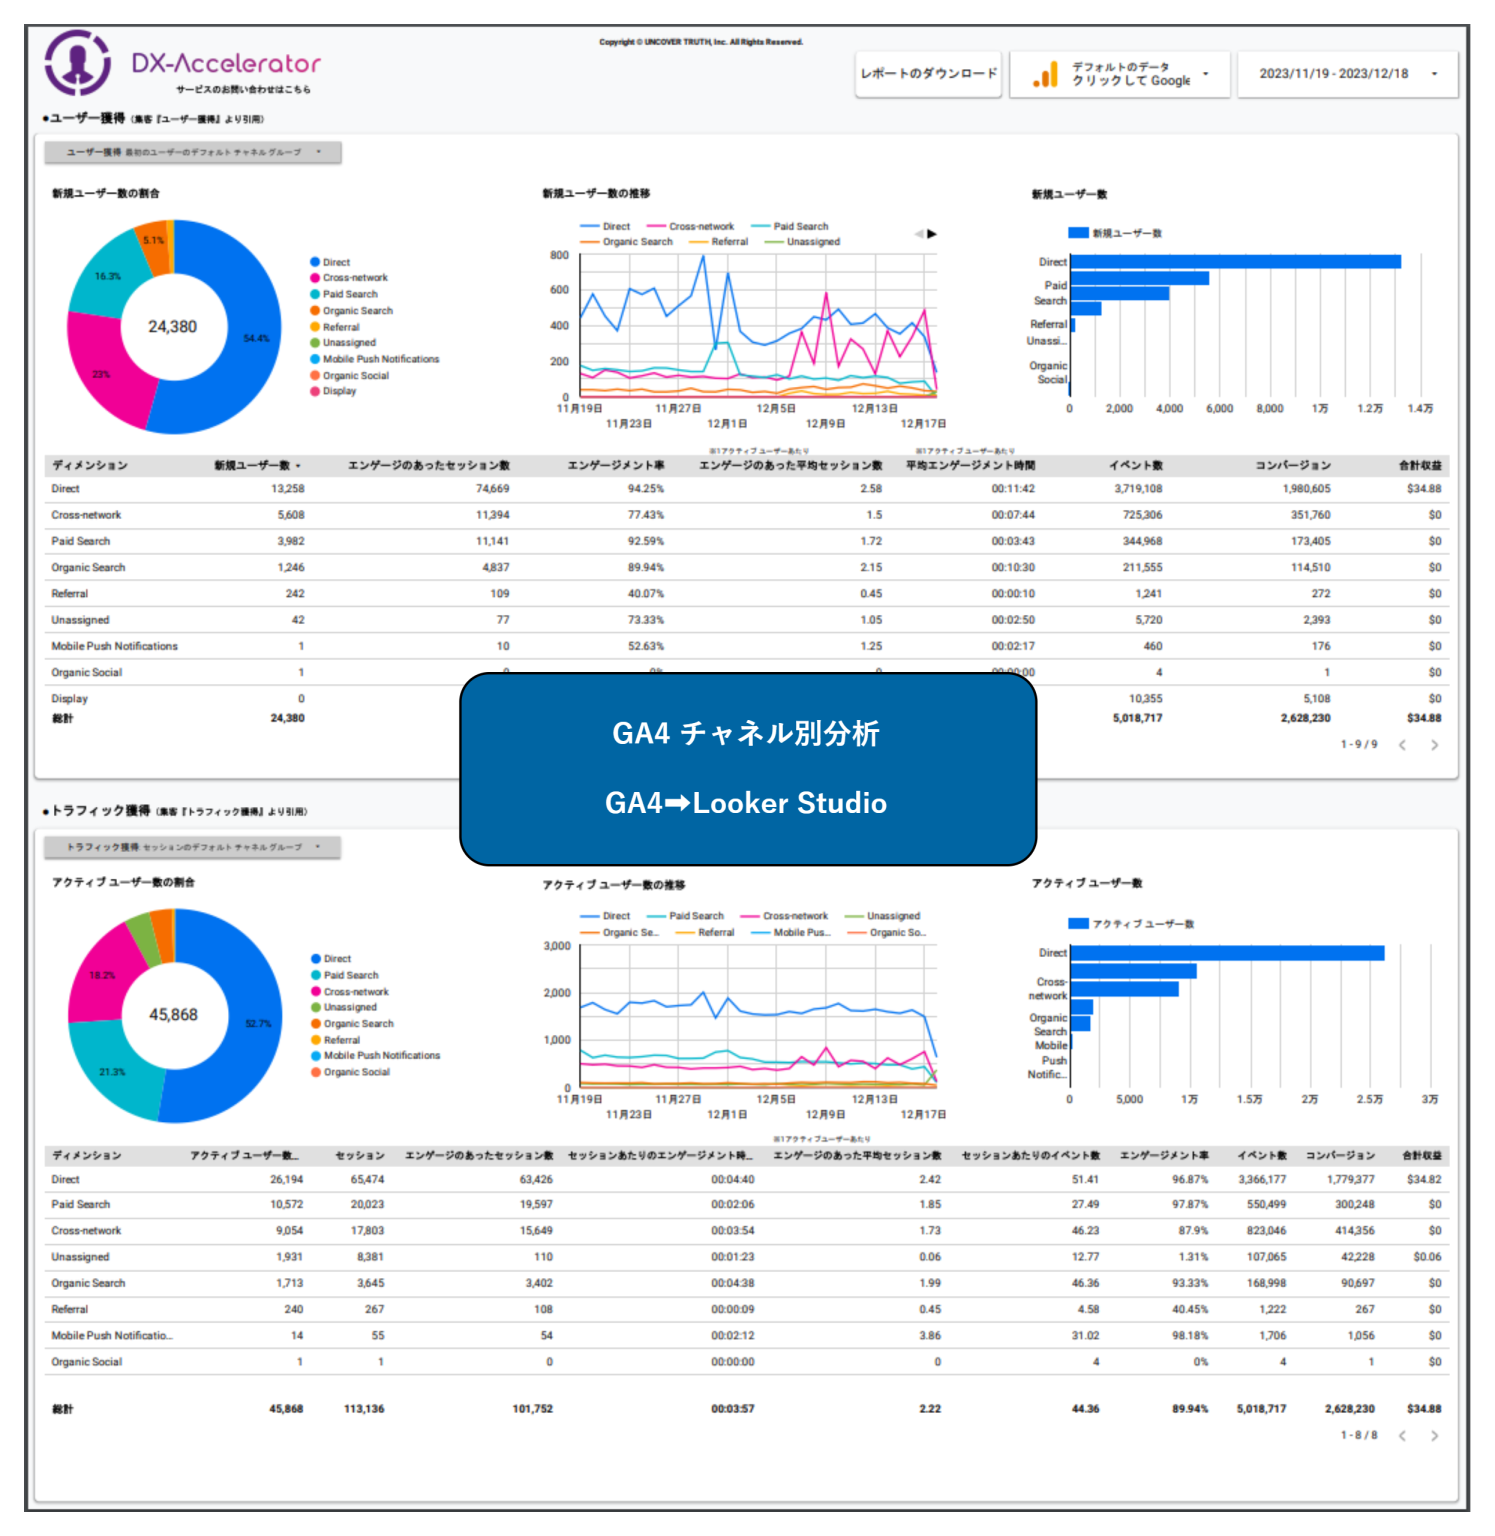Viewport: 1495px width, 1536px height.
Task: Open the date range 2023/11/19 - 2023/12/18 dropdown
Action: pos(1346,74)
